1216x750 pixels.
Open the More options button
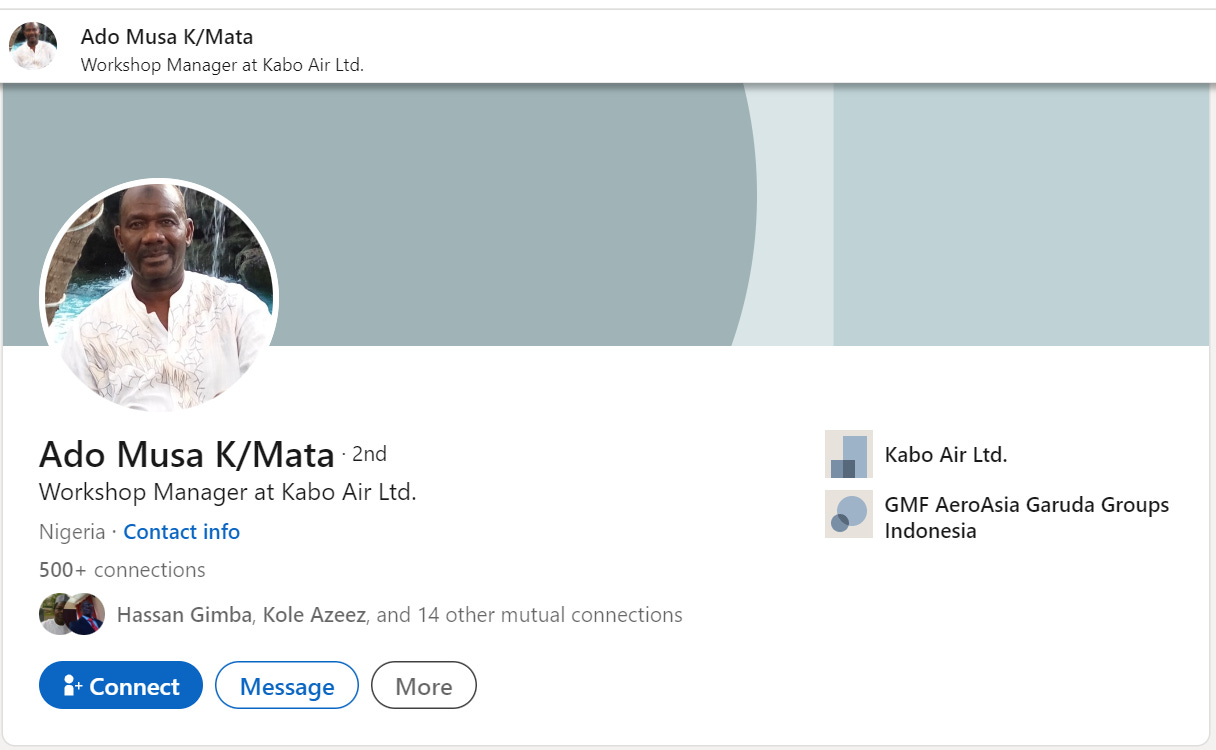[x=424, y=686]
